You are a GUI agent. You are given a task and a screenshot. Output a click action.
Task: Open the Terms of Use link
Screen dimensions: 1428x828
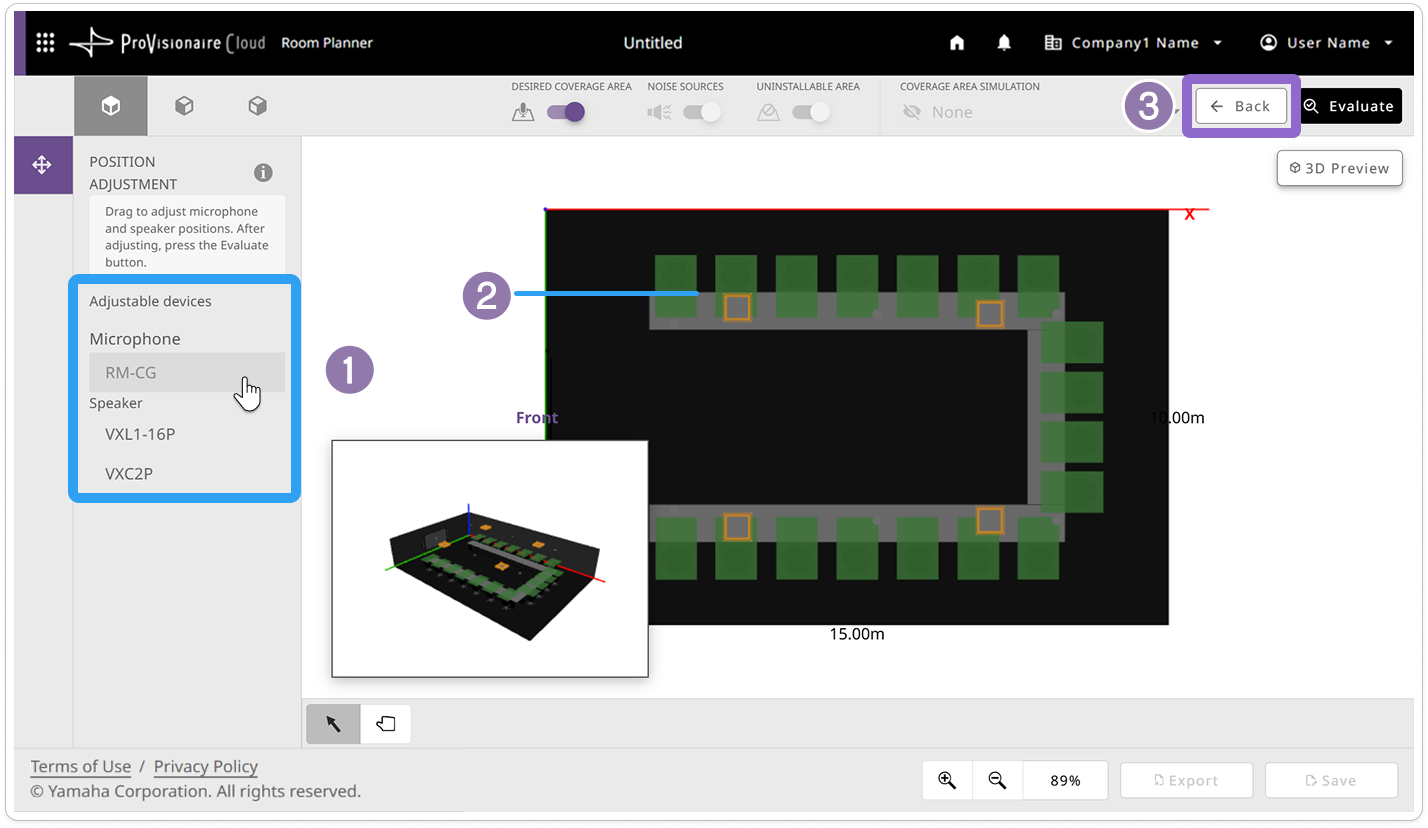(81, 767)
